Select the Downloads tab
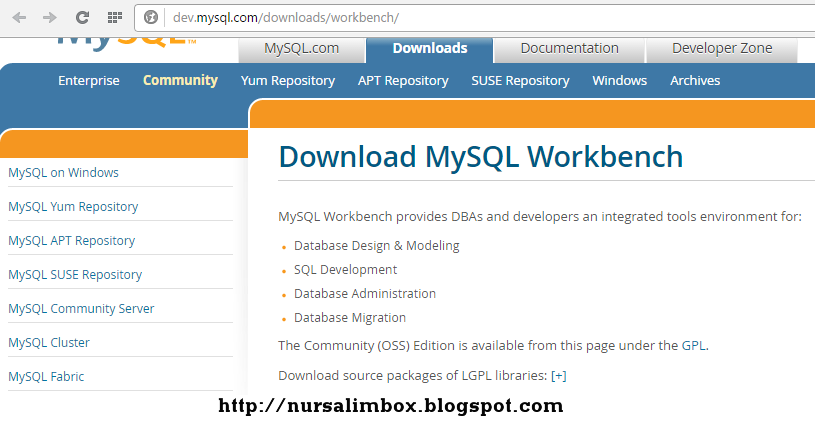Screen dimensions: 815x435 pyautogui.click(x=430, y=48)
